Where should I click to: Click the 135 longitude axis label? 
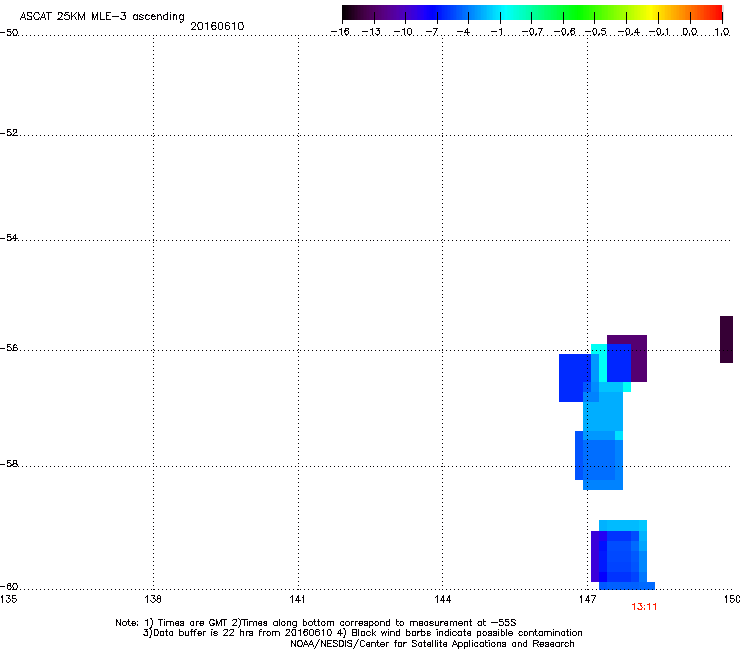coord(8,599)
